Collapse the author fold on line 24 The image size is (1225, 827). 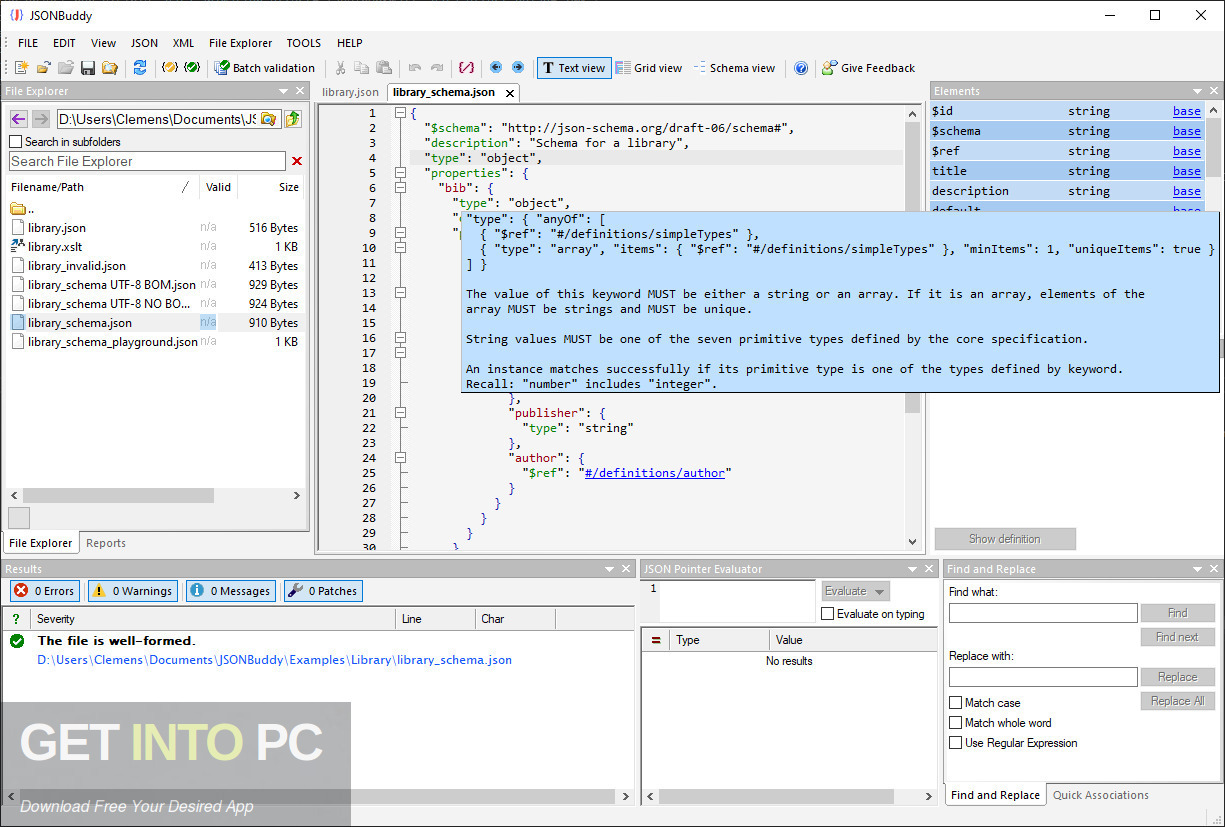click(400, 458)
